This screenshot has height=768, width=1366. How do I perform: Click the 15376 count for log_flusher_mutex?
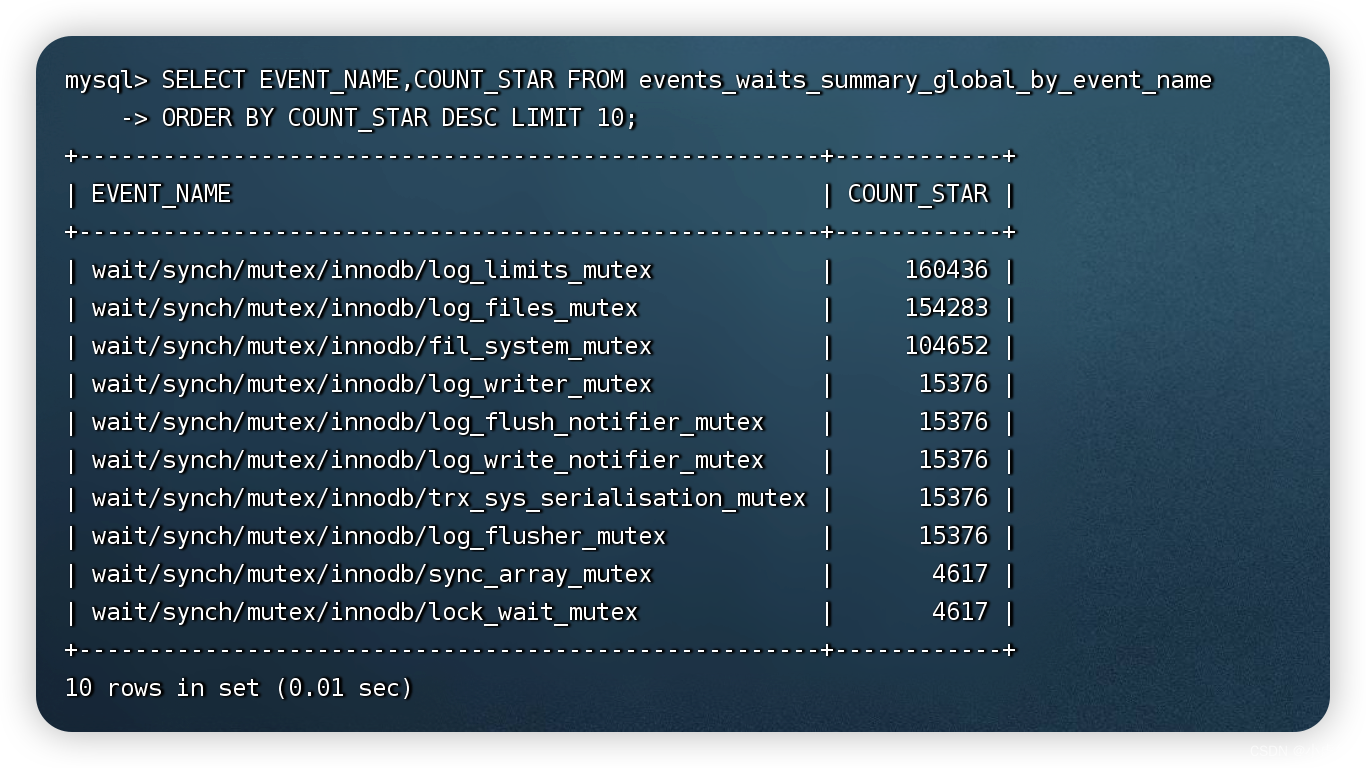point(953,536)
